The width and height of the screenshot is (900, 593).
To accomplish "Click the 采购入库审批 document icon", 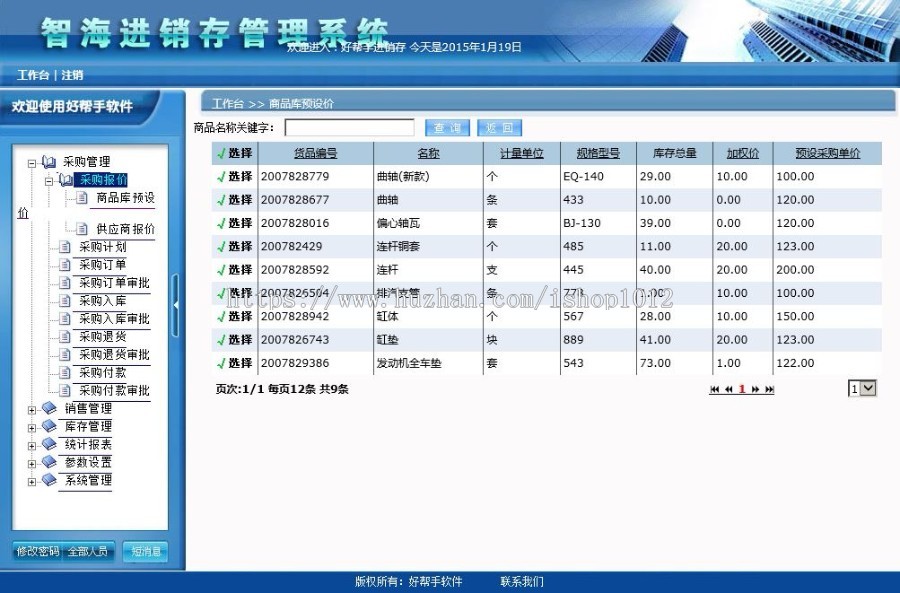I will click(x=65, y=319).
